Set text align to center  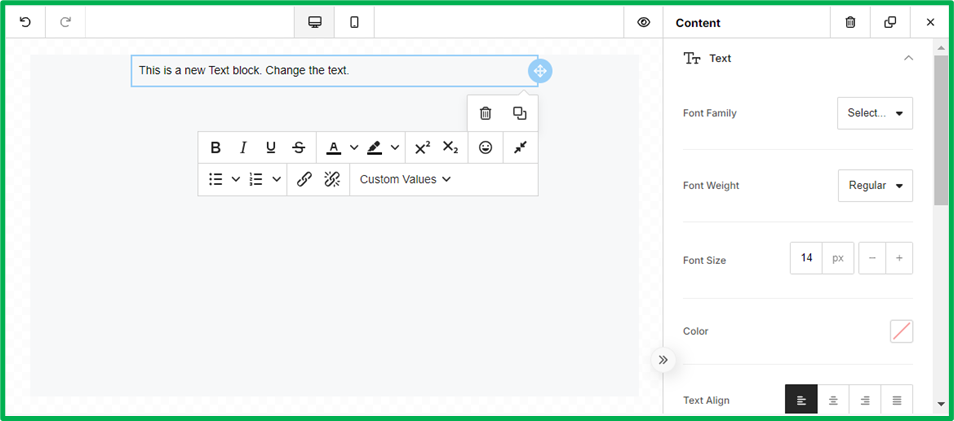click(833, 400)
